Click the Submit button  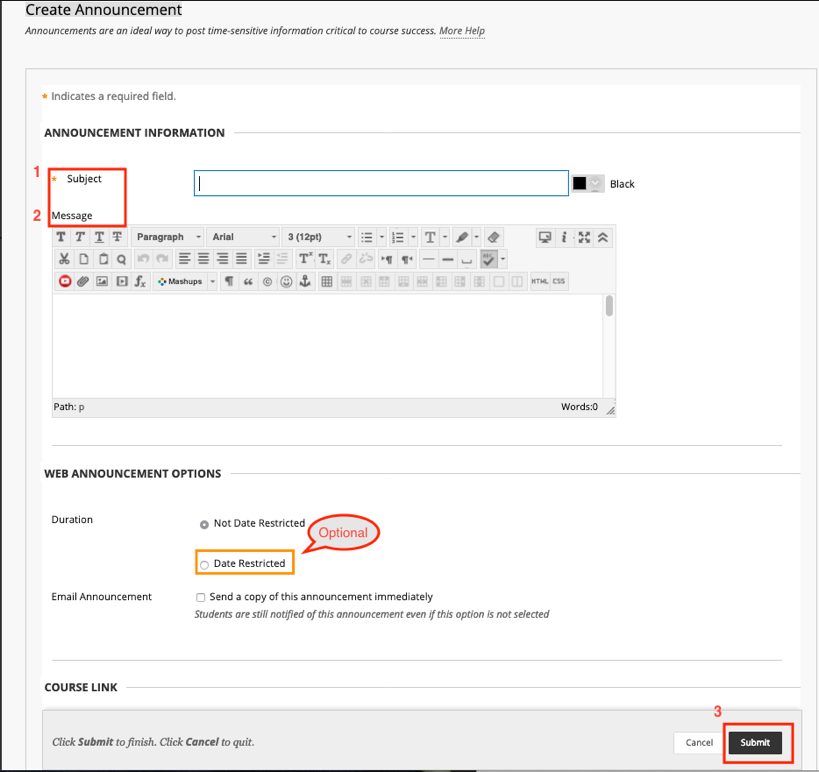[755, 742]
